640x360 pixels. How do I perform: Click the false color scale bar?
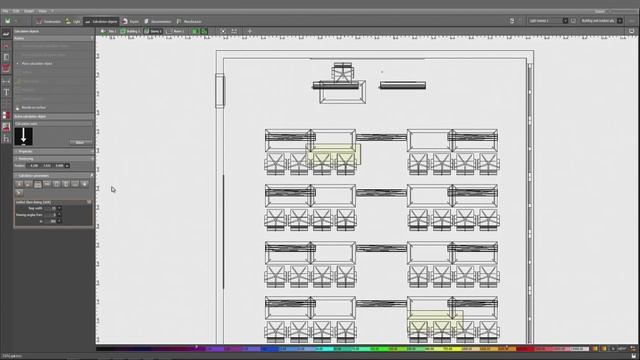click(343, 349)
